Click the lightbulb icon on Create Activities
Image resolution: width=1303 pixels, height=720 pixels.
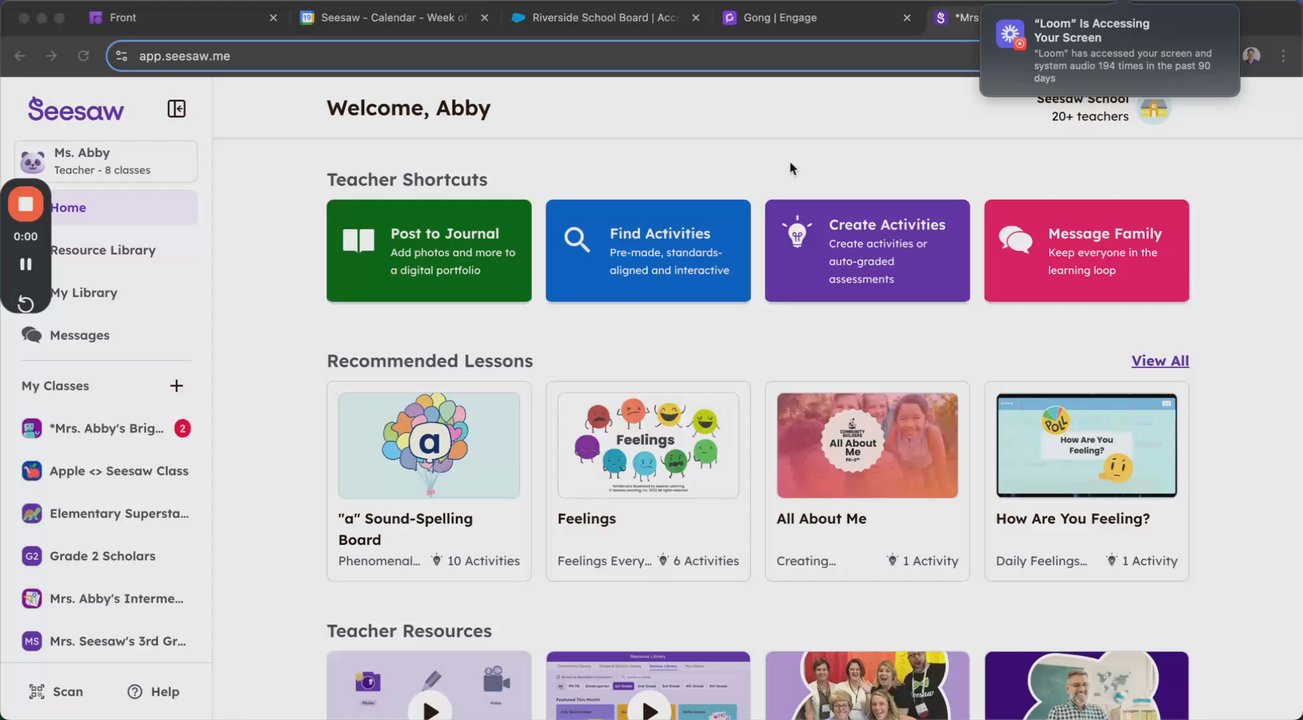pyautogui.click(x=796, y=232)
